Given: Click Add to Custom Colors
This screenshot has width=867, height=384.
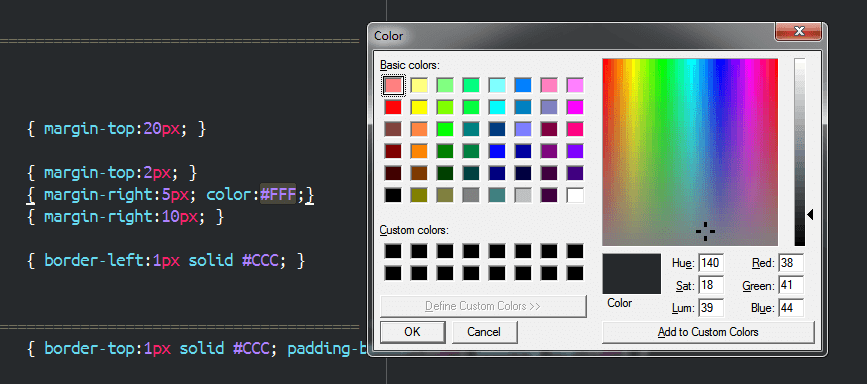Looking at the screenshot, I should (708, 332).
